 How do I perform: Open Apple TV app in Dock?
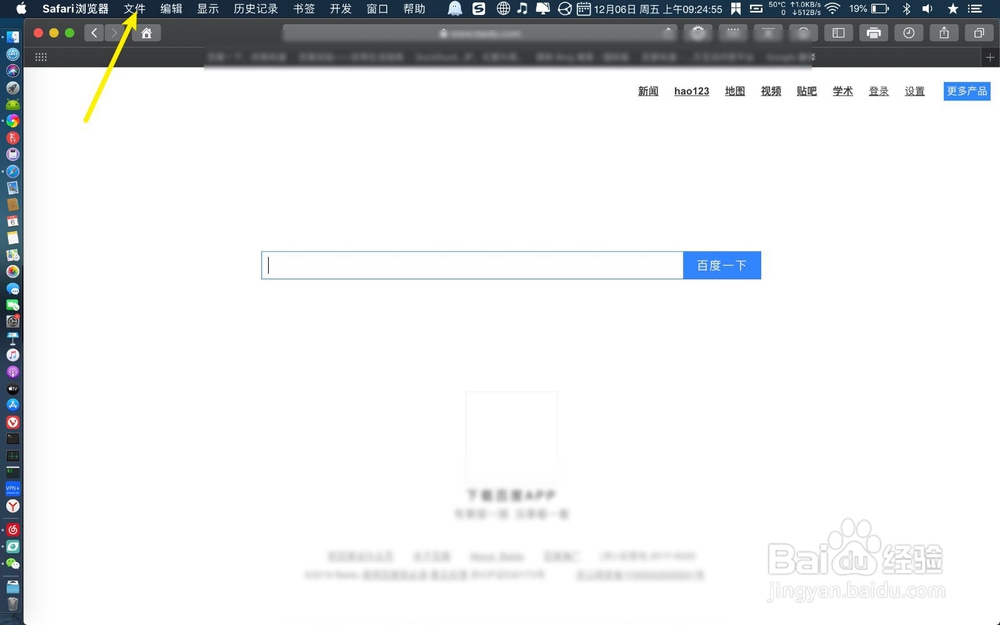13,388
